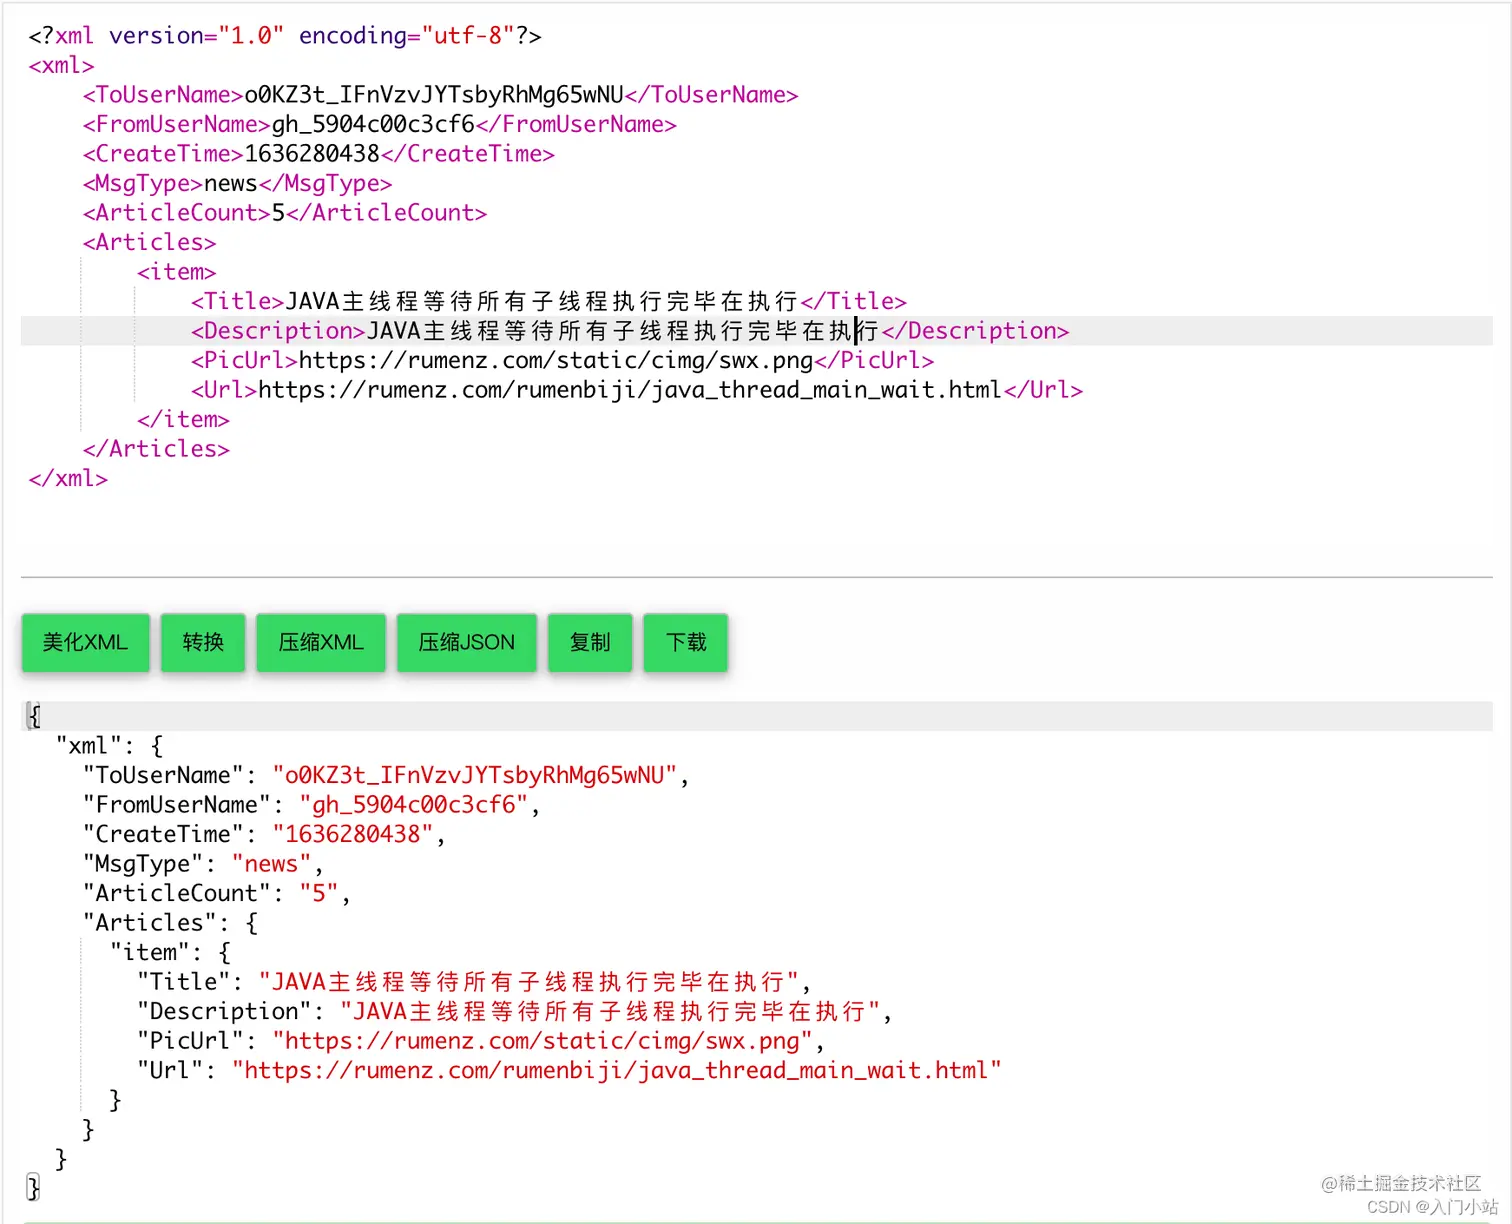The height and width of the screenshot is (1224, 1512).
Task: Click the closing xml tag
Action: pos(68,478)
